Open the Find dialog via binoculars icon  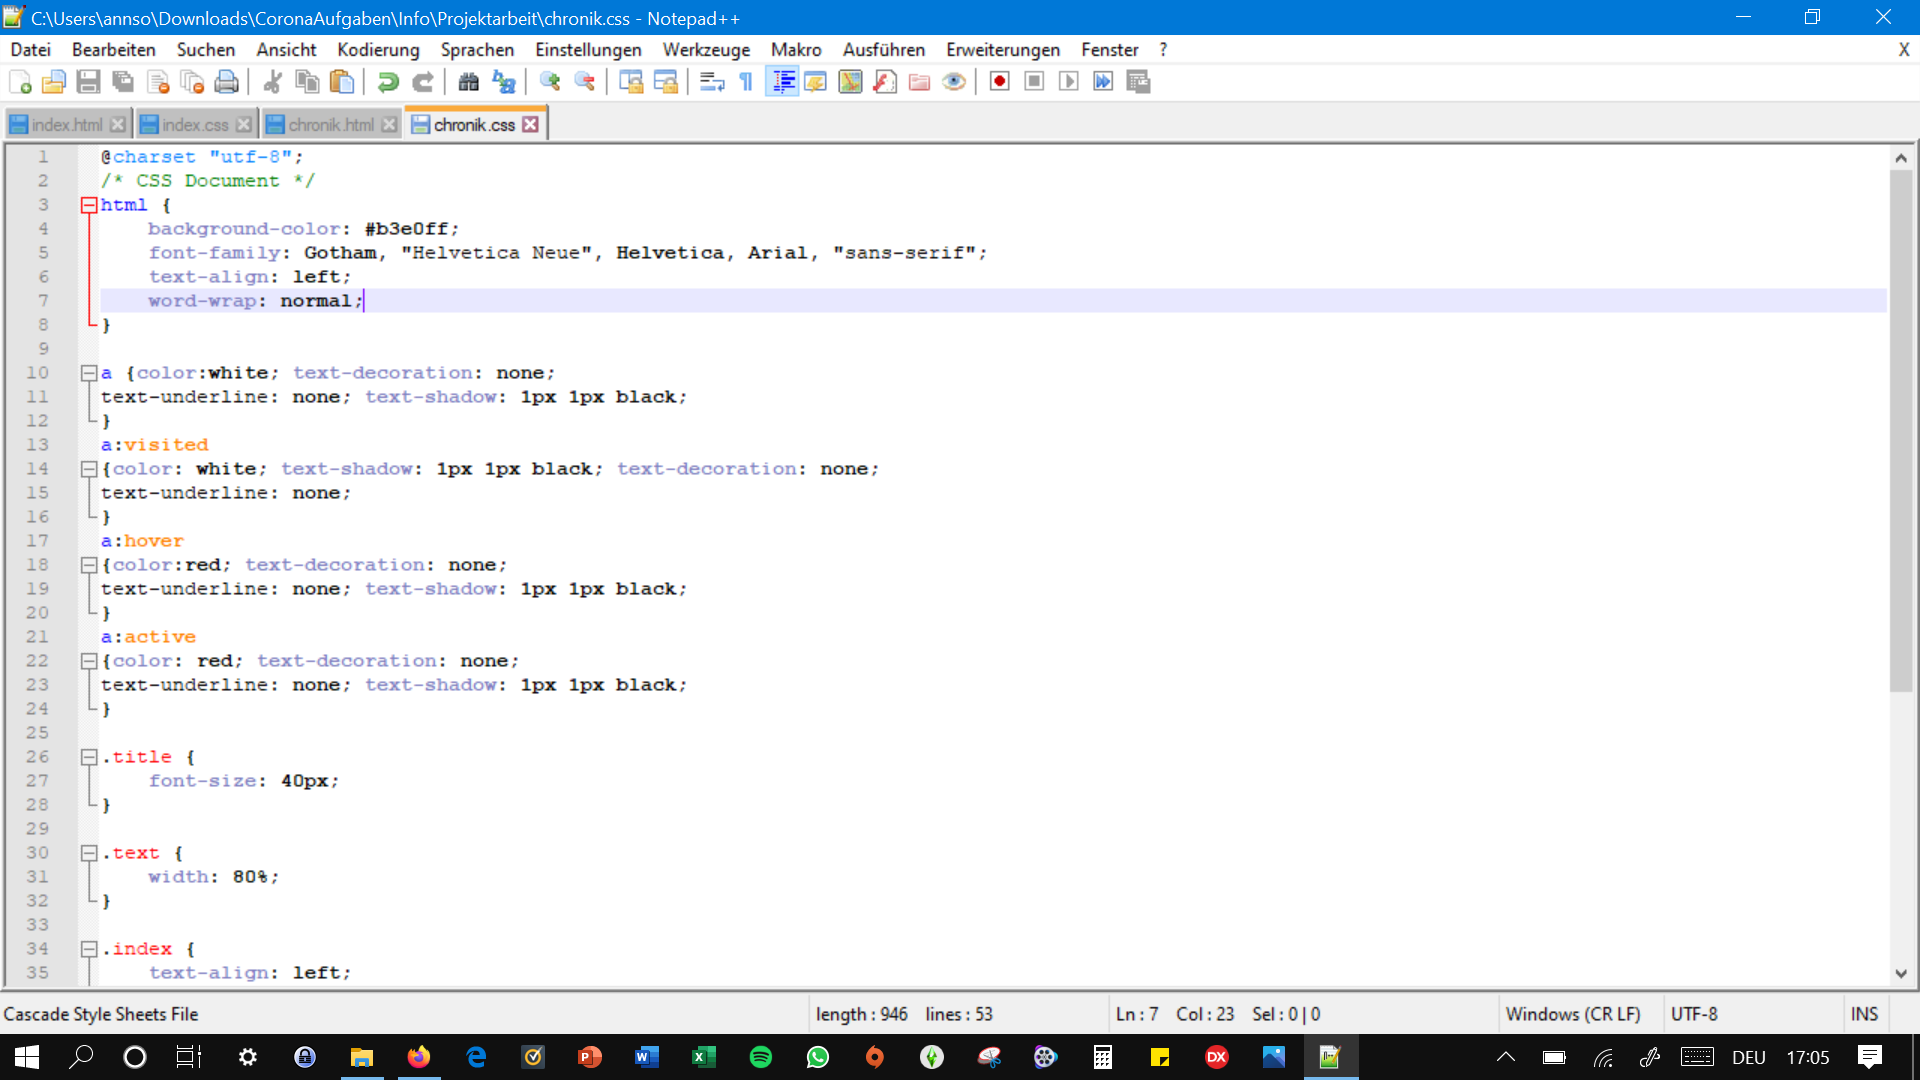468,81
